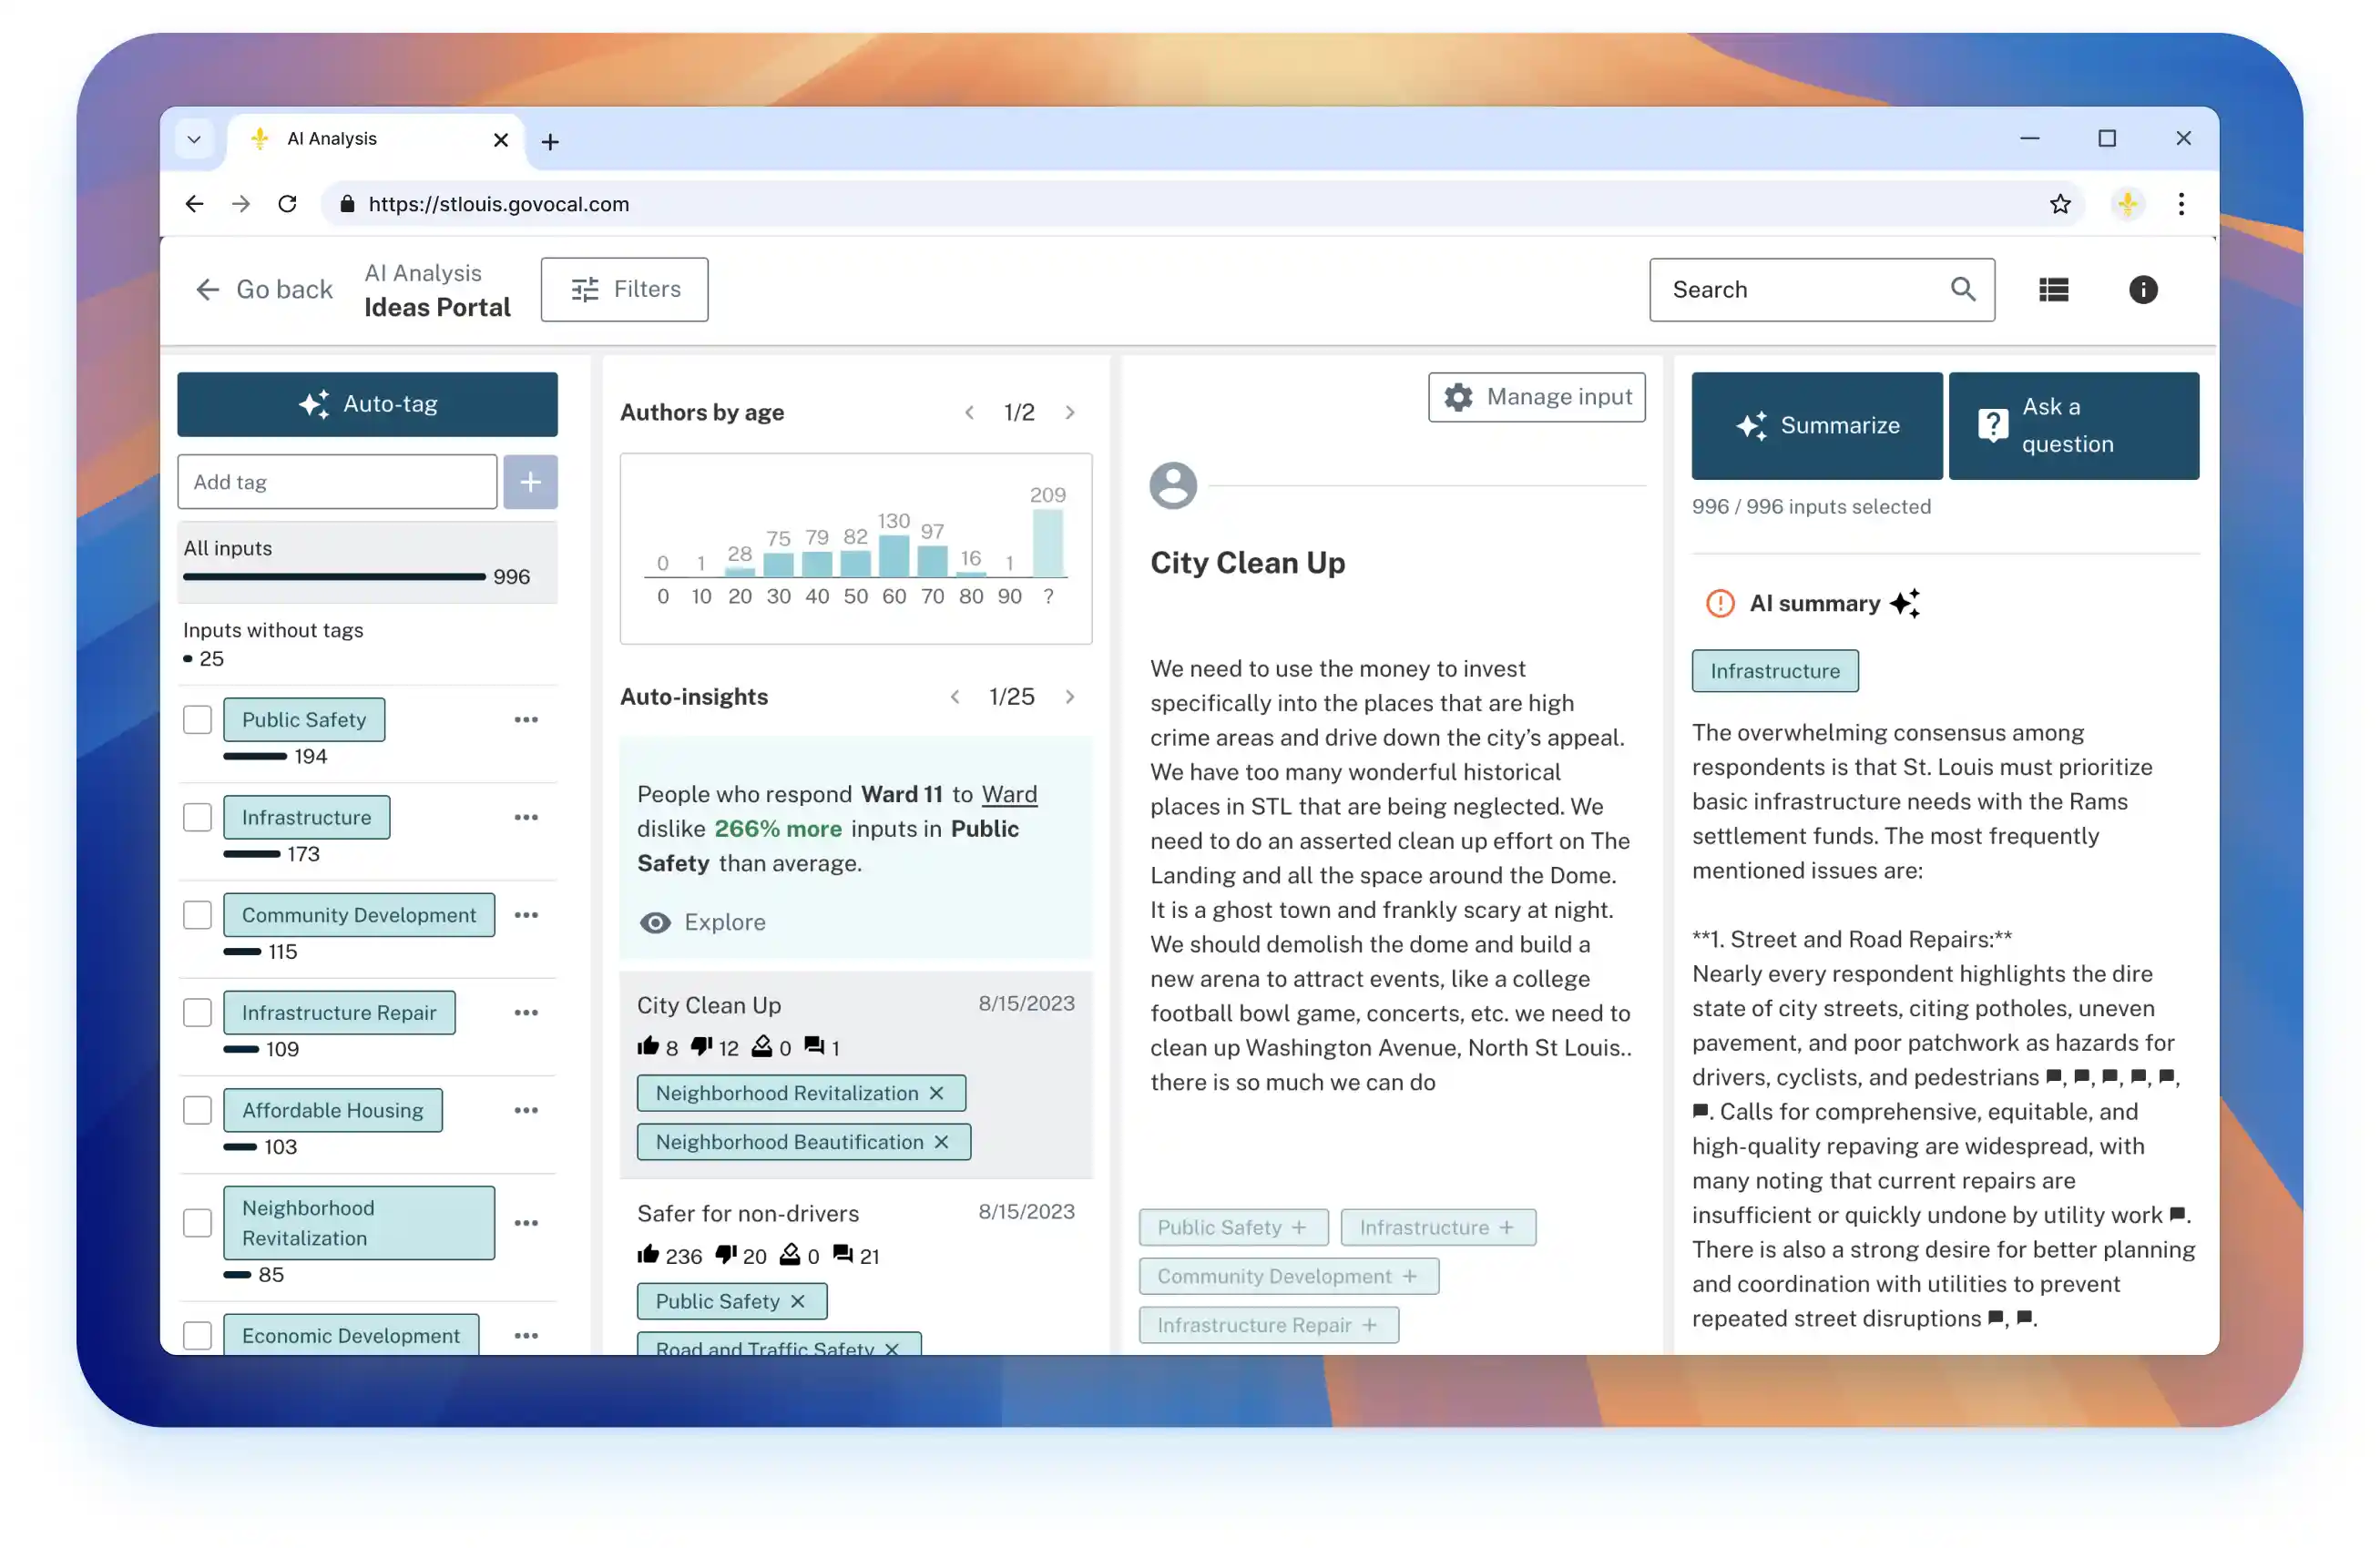Select the Community Development checkbox
The width and height of the screenshot is (2380, 1548).
click(198, 915)
